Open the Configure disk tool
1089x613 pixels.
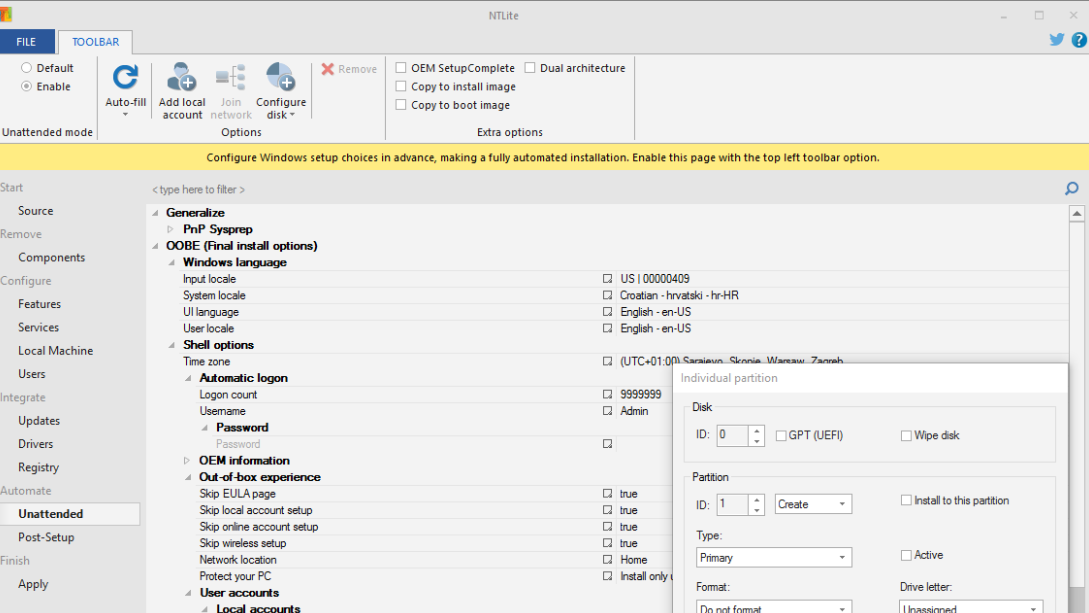(x=281, y=90)
